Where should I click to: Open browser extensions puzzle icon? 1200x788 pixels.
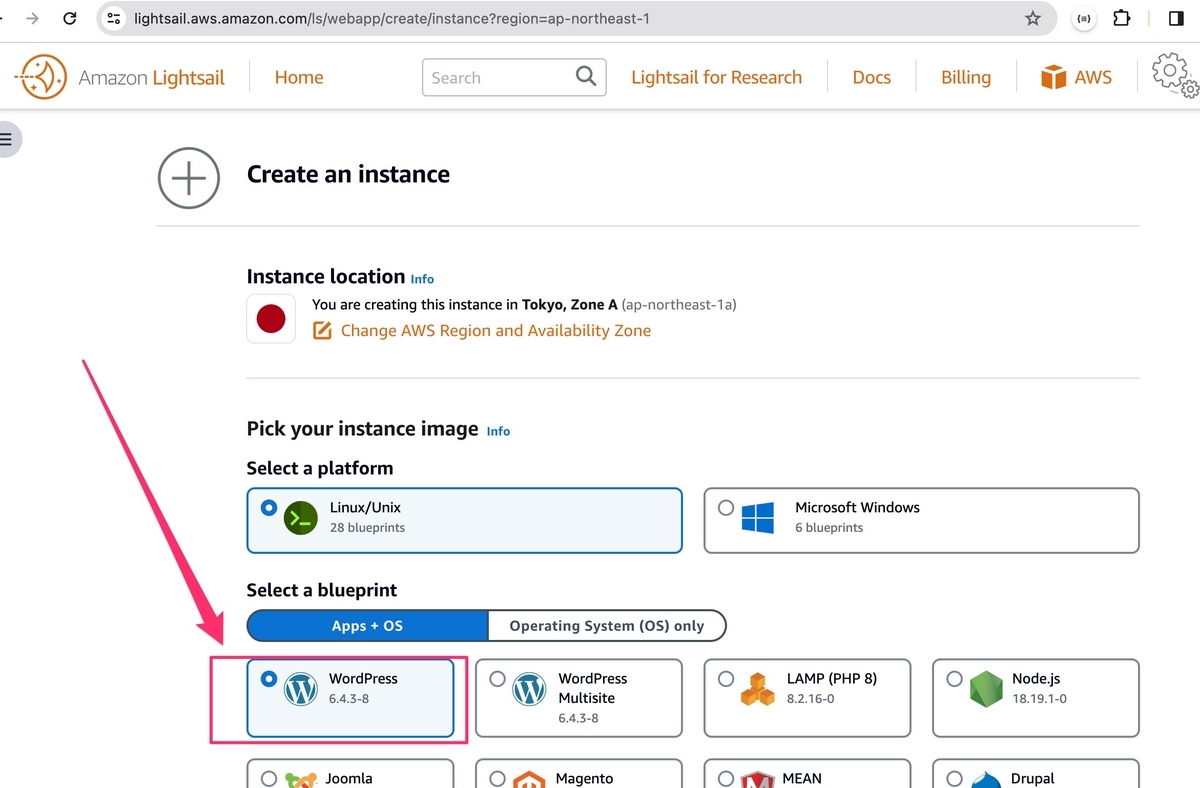[x=1121, y=18]
